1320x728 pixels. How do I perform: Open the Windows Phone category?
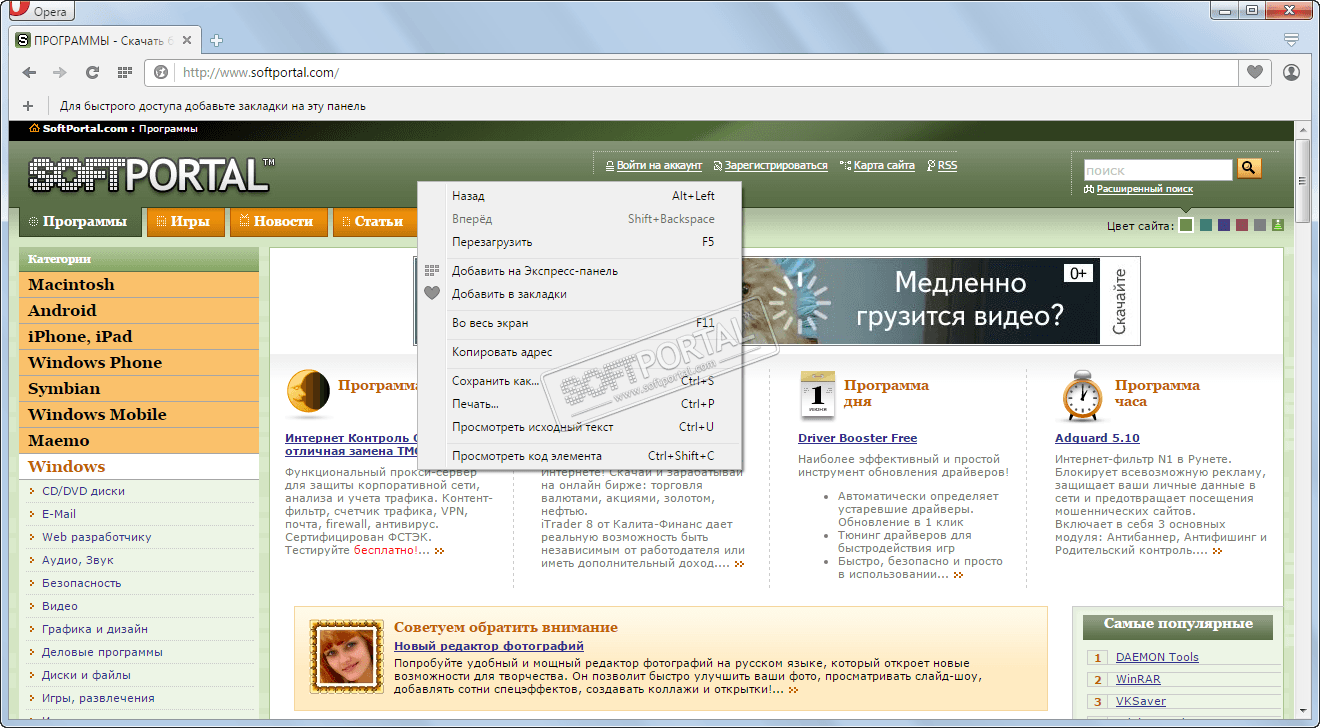(139, 363)
